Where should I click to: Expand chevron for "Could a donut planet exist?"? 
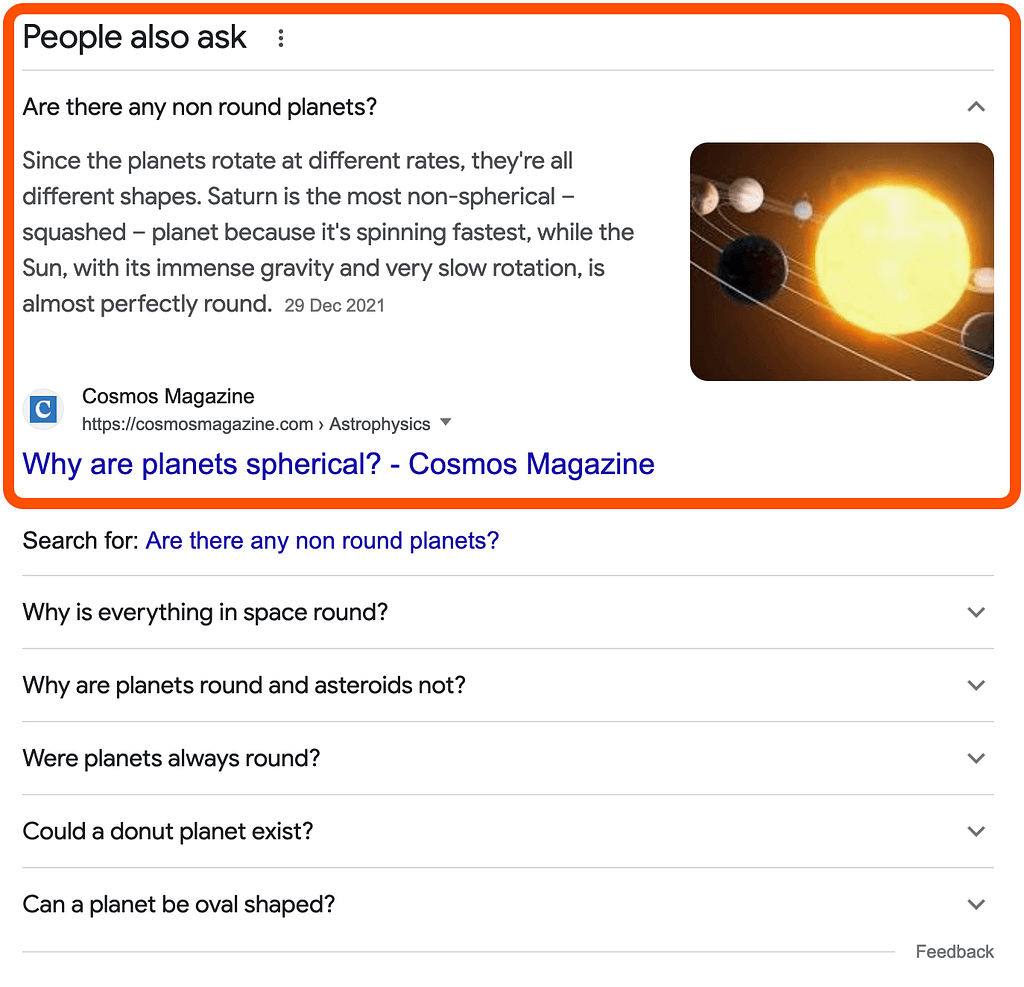(x=977, y=831)
